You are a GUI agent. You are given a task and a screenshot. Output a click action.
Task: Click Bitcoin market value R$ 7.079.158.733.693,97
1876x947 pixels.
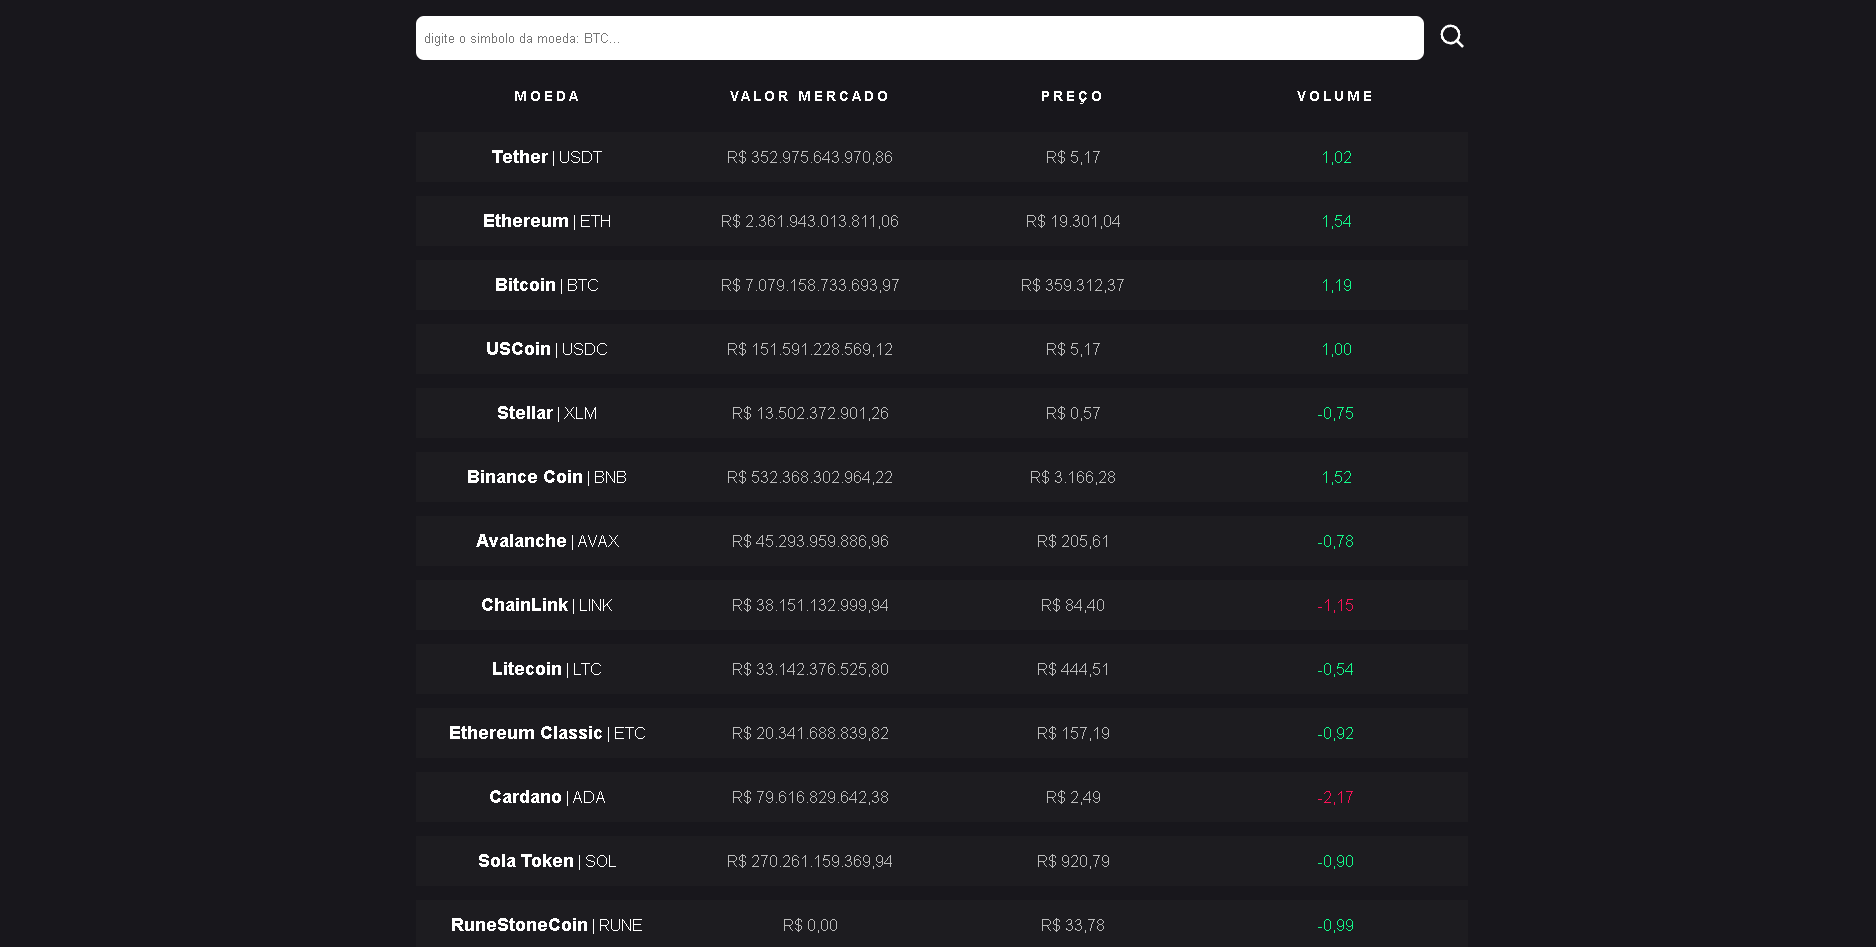pos(810,285)
